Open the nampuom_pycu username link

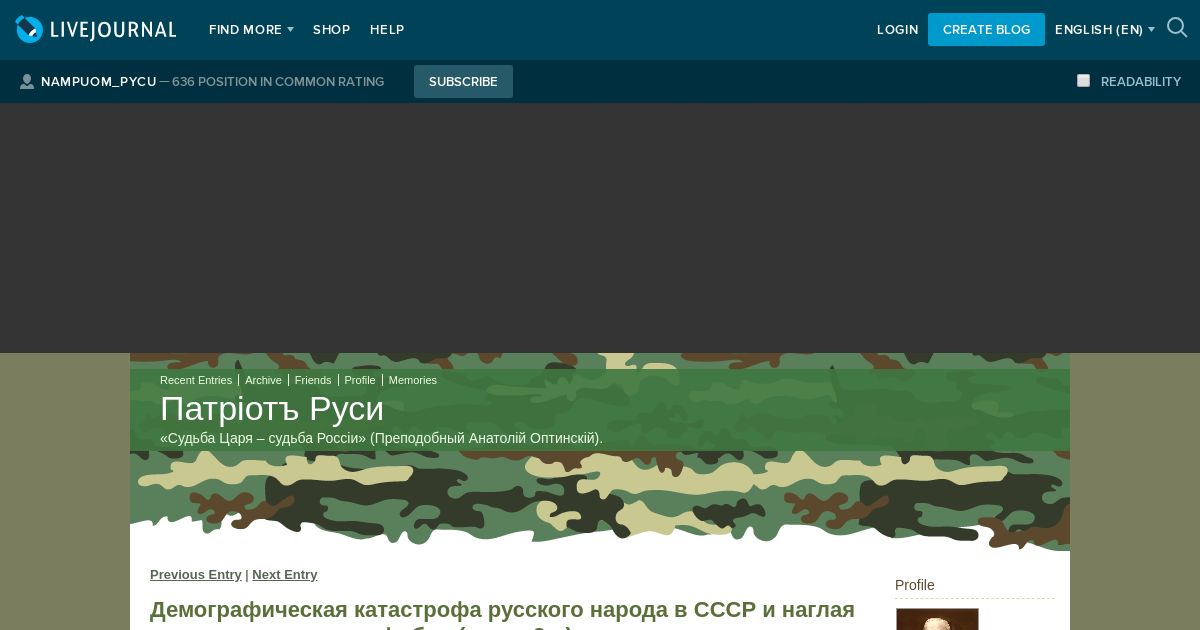pyautogui.click(x=98, y=82)
